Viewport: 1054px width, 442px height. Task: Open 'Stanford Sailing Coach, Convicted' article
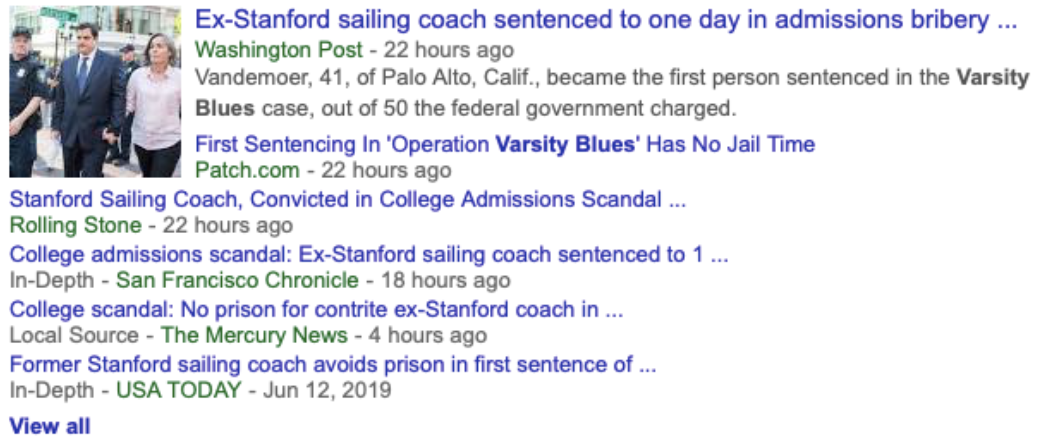pyautogui.click(x=347, y=199)
